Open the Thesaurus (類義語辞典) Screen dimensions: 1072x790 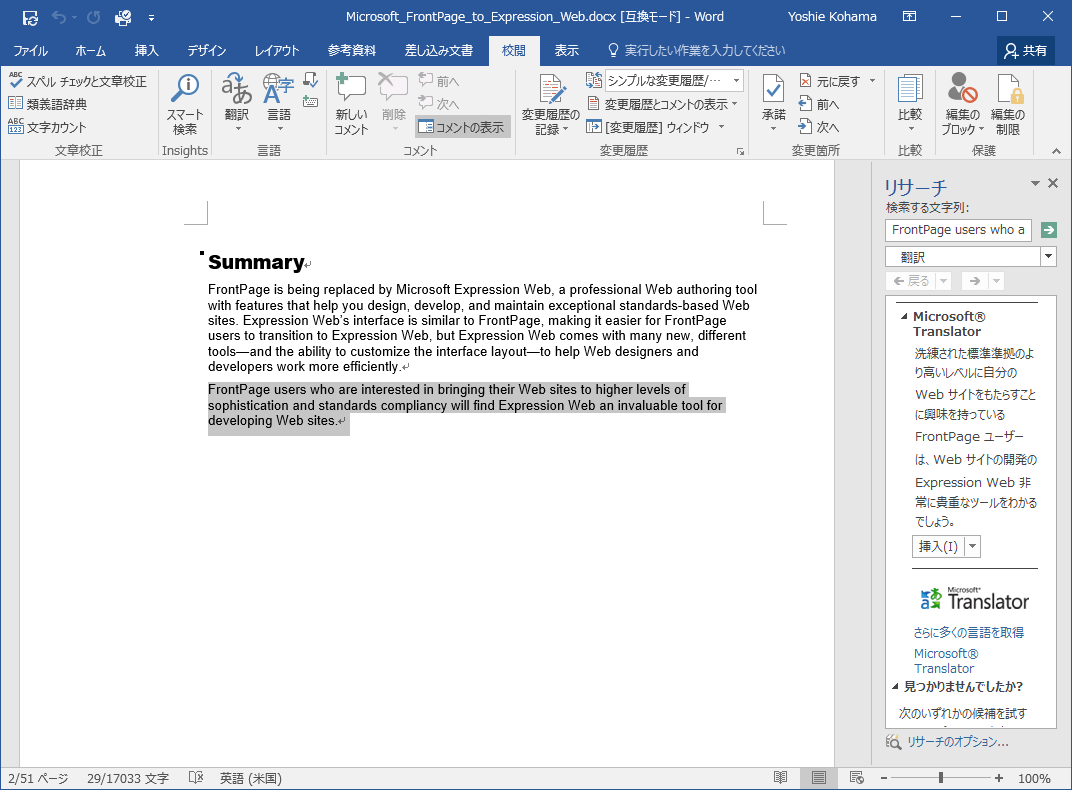(x=48, y=104)
